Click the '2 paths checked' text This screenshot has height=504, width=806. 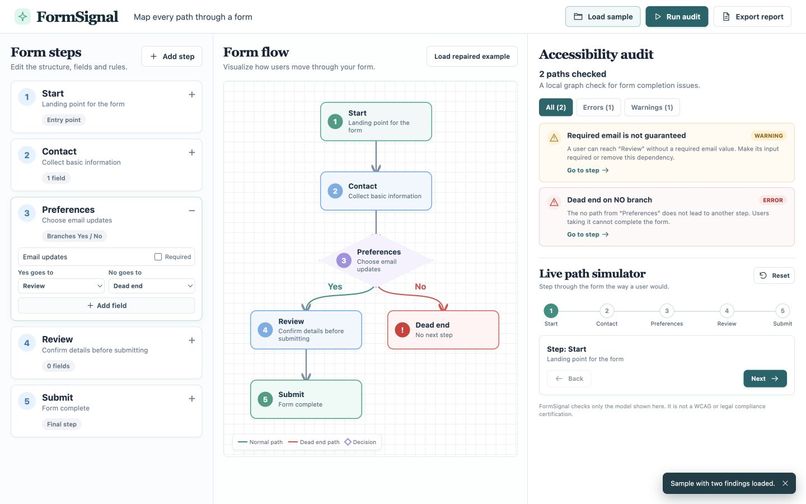573,74
